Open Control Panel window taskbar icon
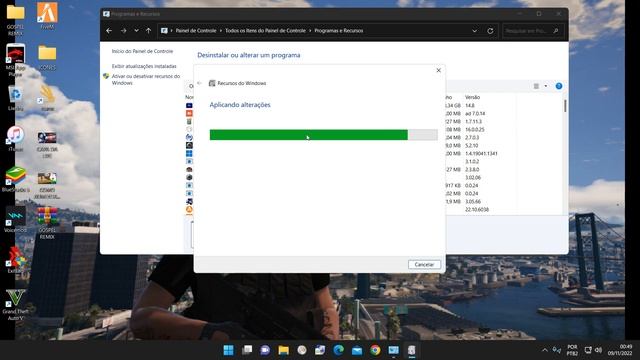 pos(393,350)
